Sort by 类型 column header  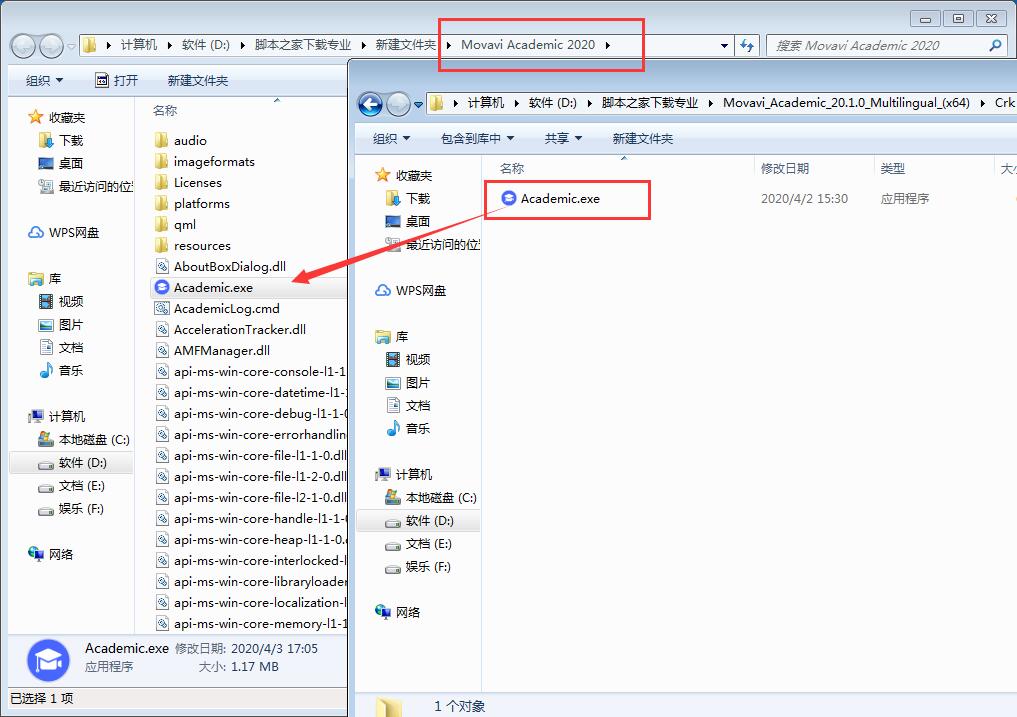[892, 169]
